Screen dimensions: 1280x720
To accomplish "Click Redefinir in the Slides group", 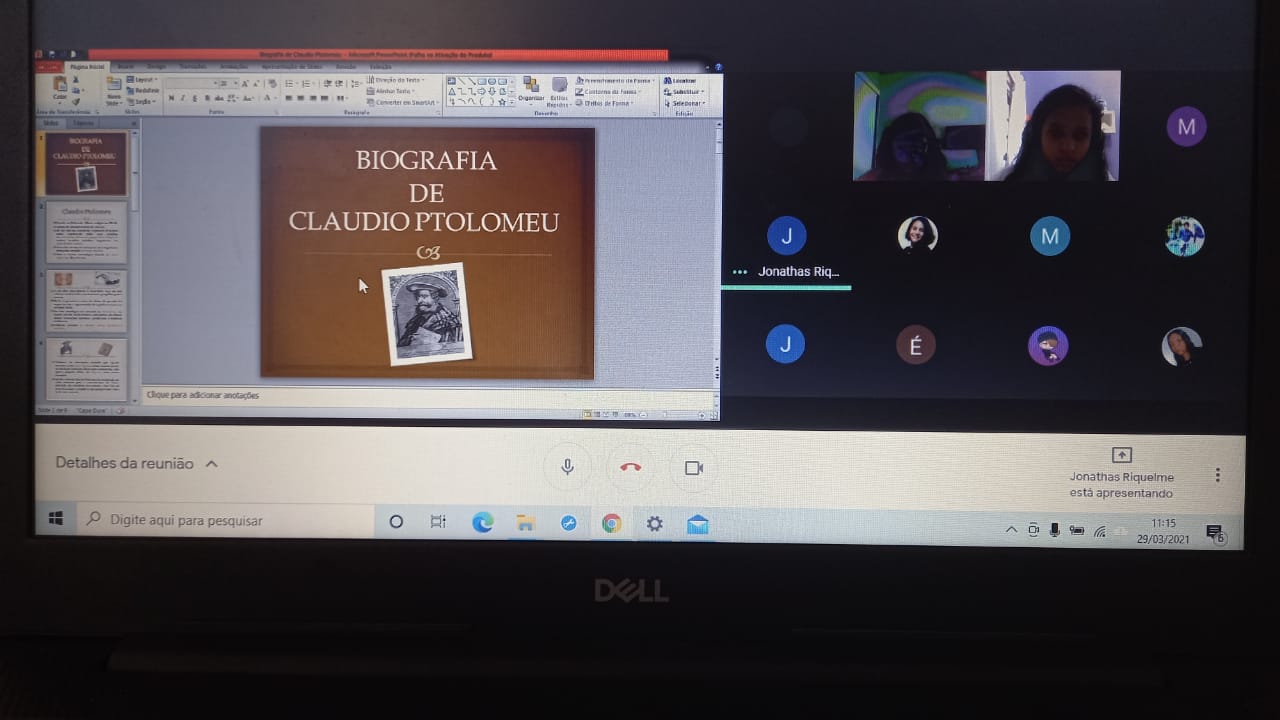I will pos(144,90).
